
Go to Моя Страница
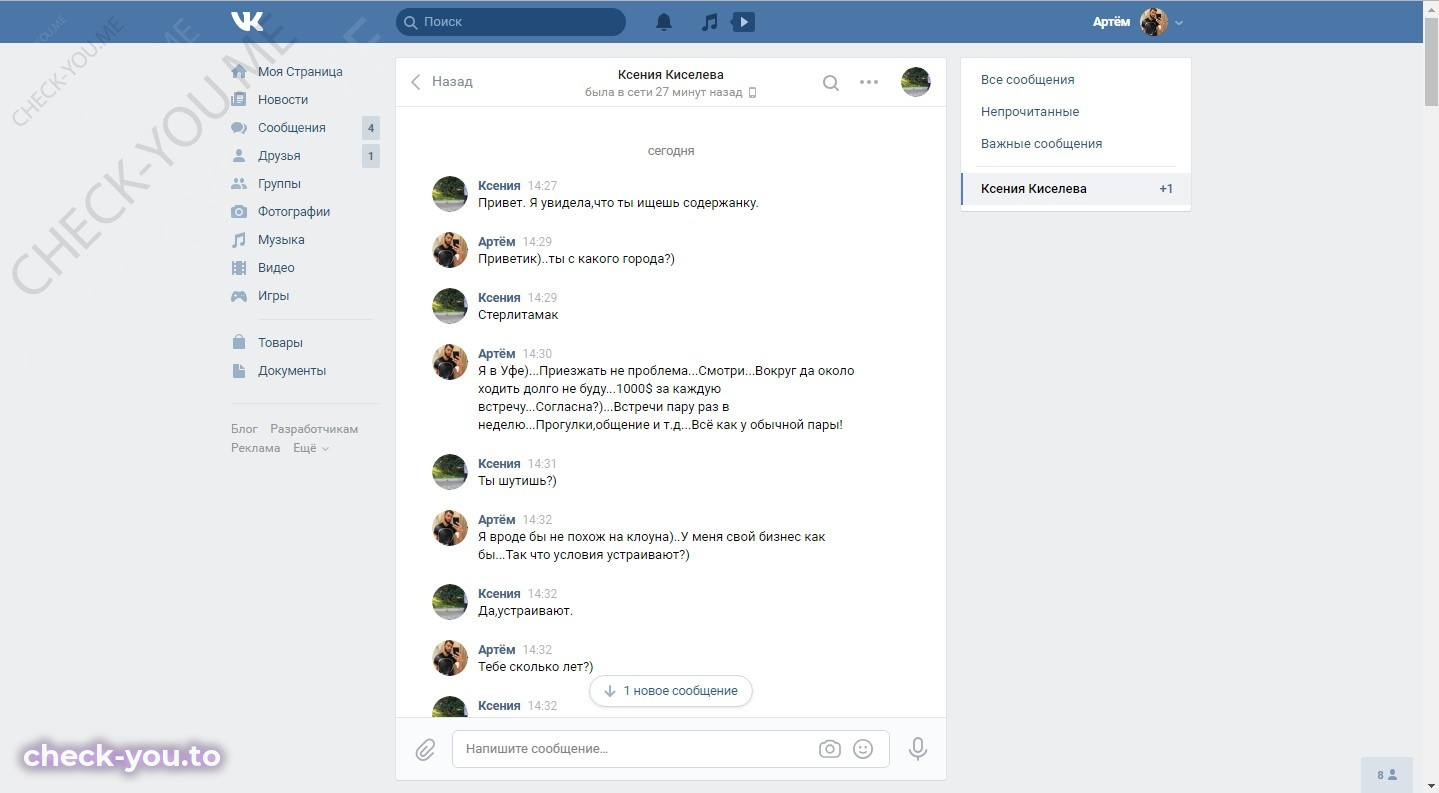[x=300, y=72]
